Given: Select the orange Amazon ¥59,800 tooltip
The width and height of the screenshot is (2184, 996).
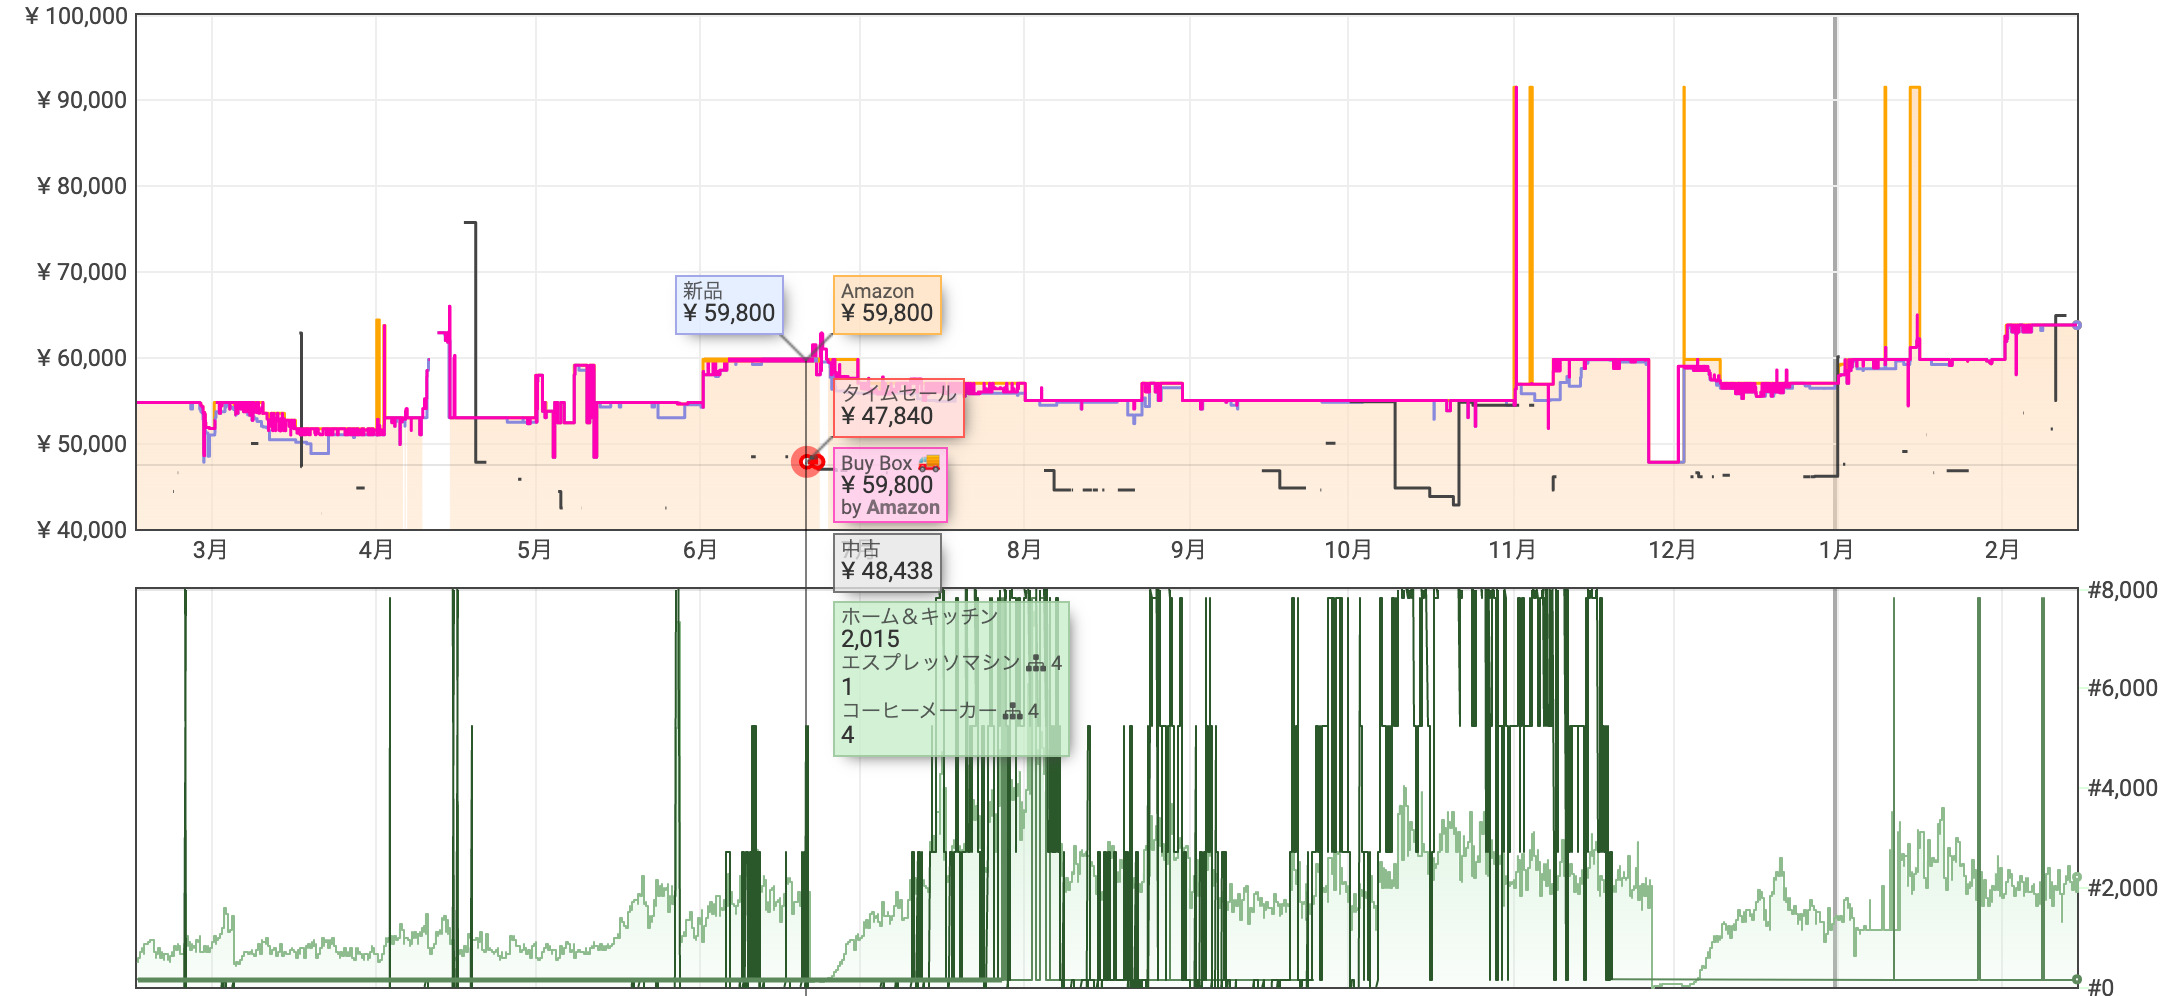Looking at the screenshot, I should tap(887, 304).
